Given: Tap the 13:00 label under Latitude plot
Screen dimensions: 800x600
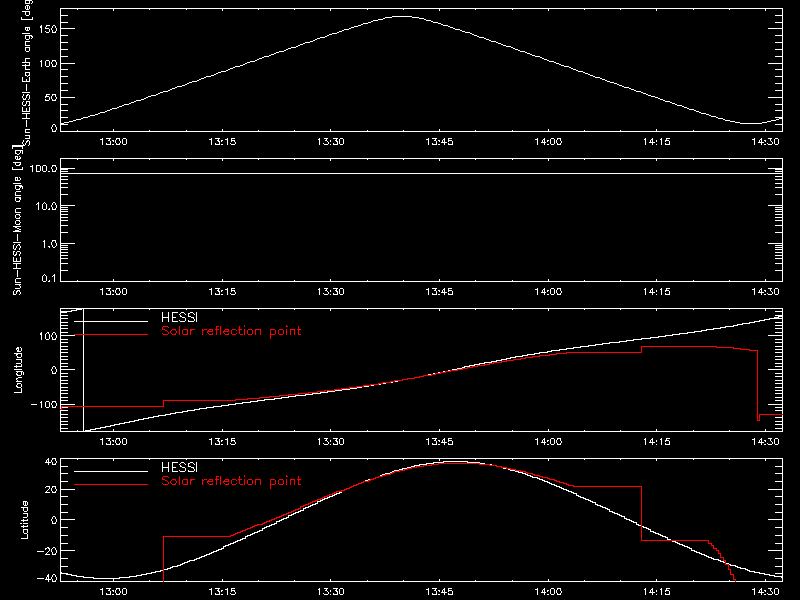Looking at the screenshot, I should pyautogui.click(x=113, y=592).
